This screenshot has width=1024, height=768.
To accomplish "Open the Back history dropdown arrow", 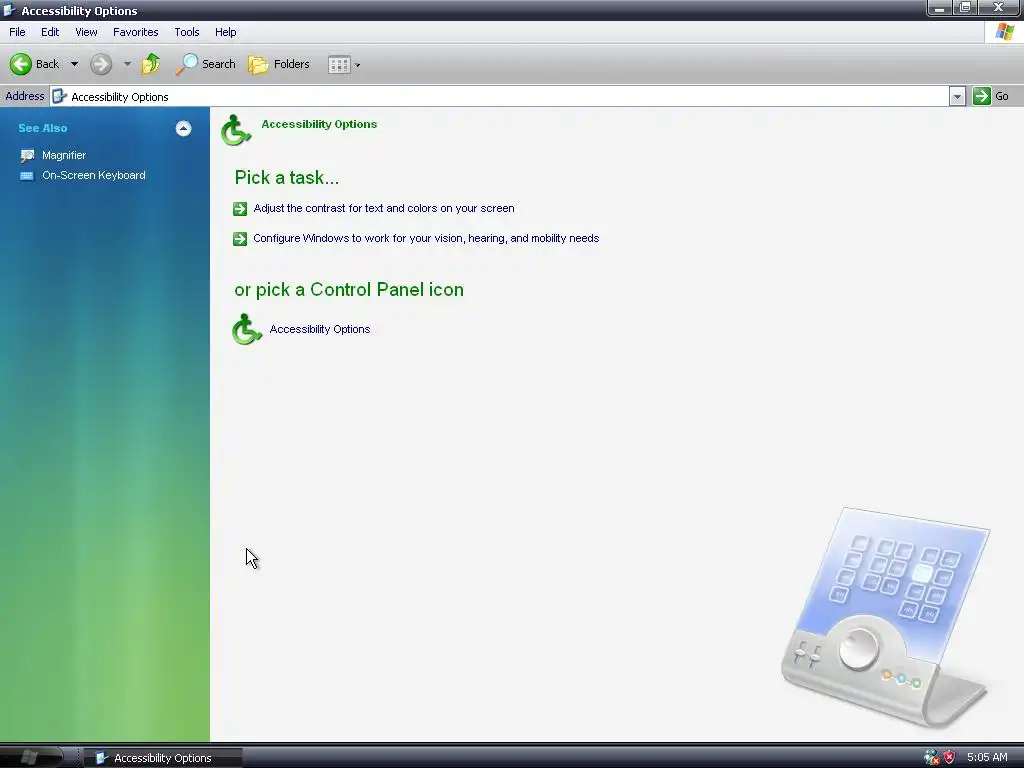I will pos(74,64).
